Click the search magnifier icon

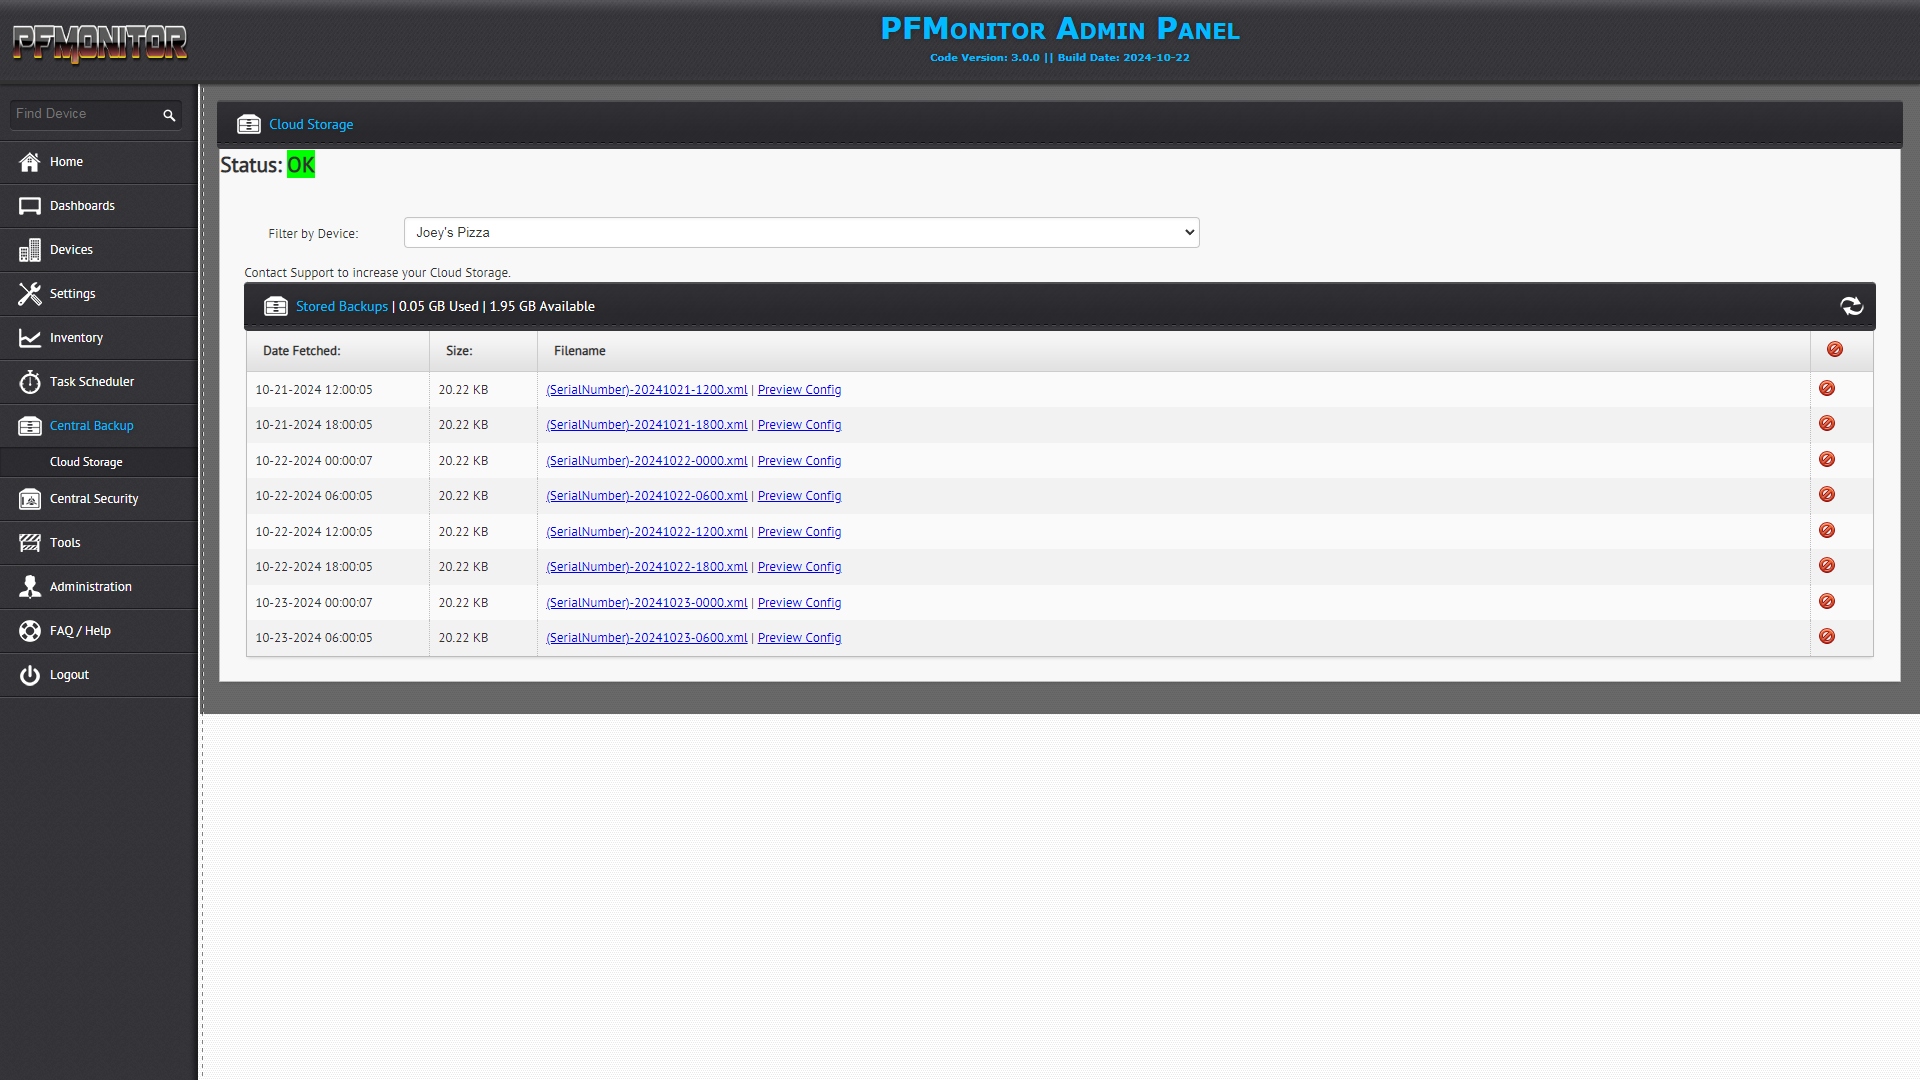tap(169, 115)
